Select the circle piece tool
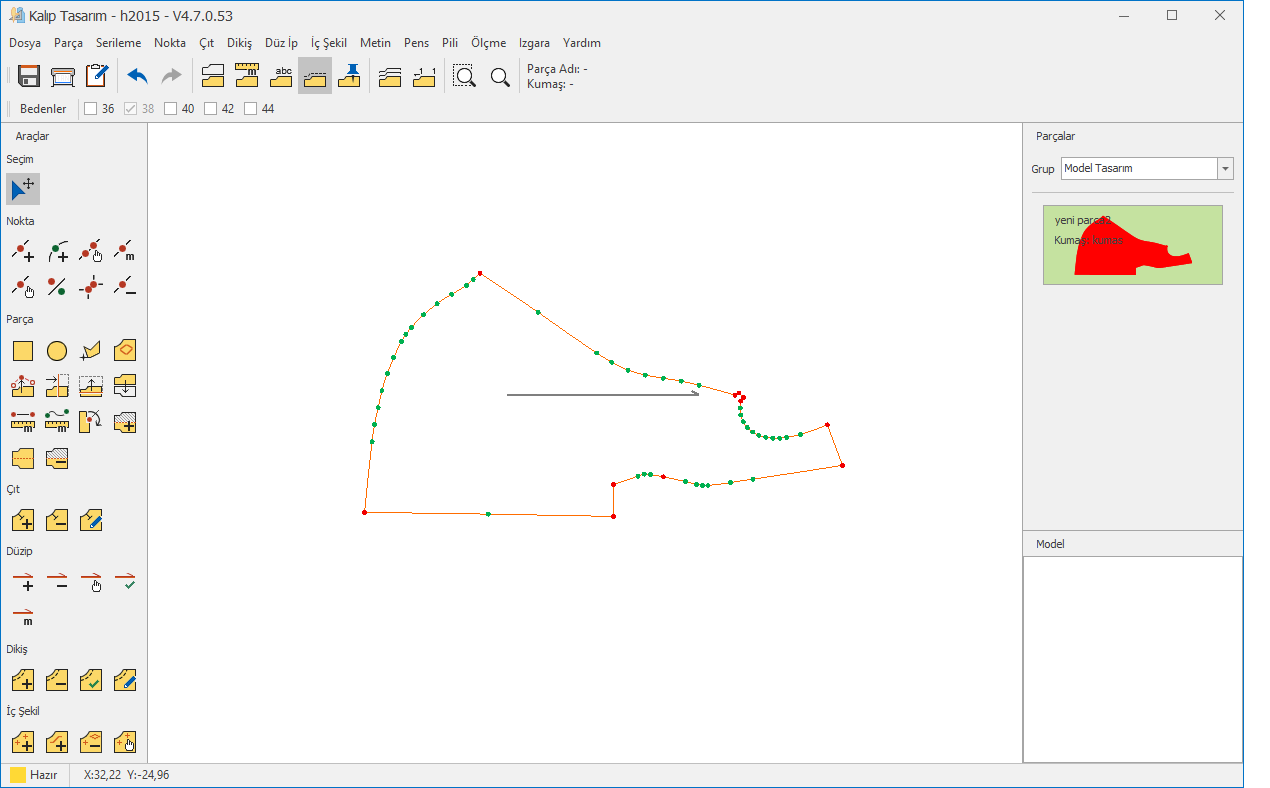The width and height of the screenshot is (1270, 788). 57,351
